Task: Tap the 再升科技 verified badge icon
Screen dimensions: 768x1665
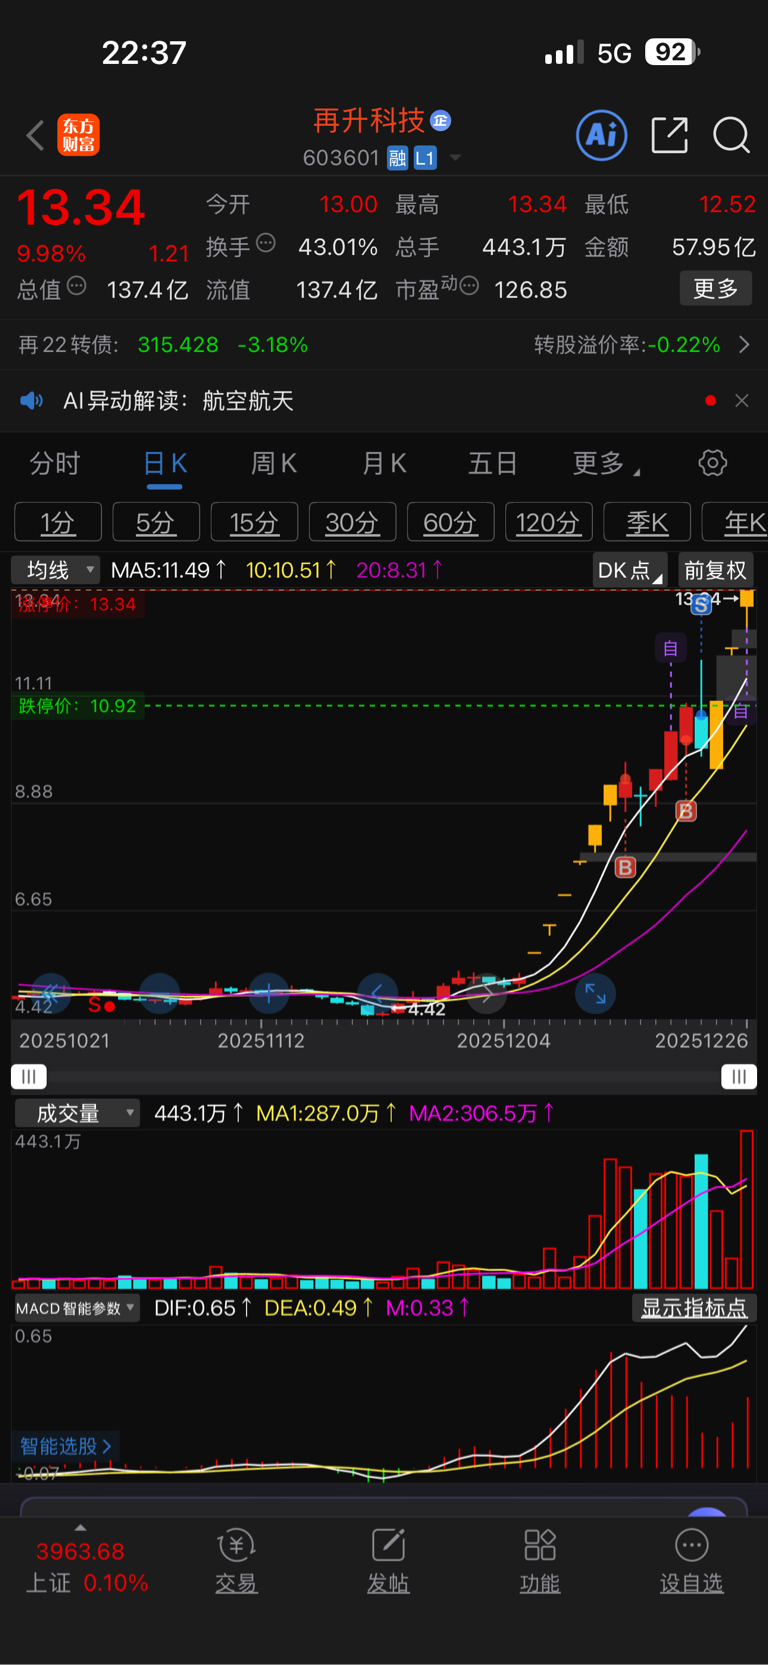Action: [441, 121]
